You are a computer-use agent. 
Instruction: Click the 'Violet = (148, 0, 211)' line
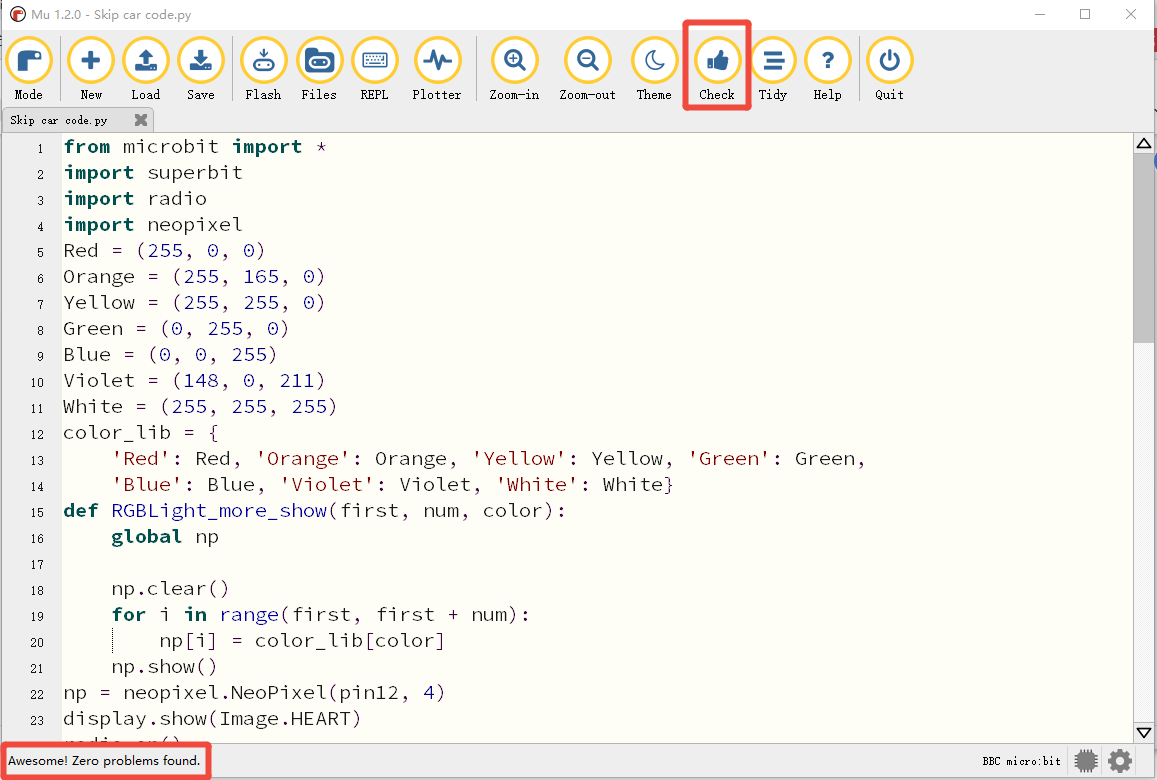click(x=194, y=381)
